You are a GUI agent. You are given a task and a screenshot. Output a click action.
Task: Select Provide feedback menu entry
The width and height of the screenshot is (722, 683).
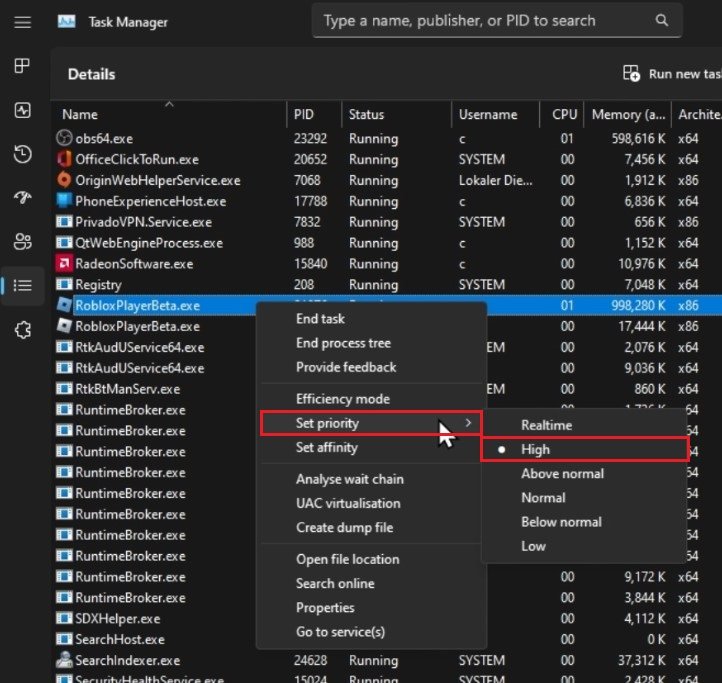pos(371,367)
